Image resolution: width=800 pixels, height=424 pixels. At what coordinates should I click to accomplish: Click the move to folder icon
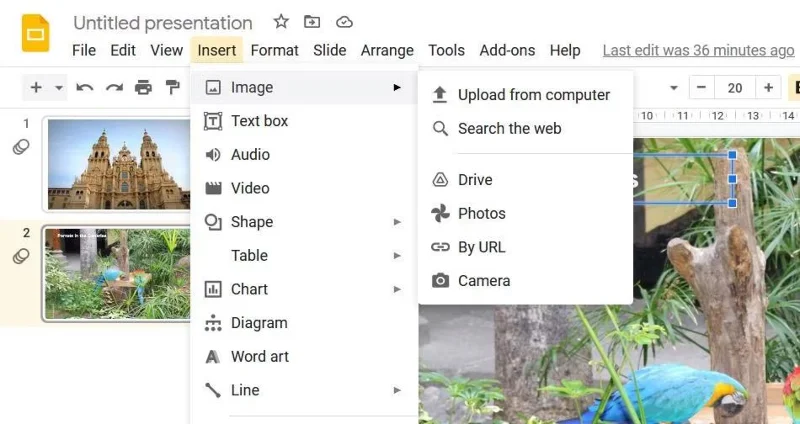pos(312,22)
